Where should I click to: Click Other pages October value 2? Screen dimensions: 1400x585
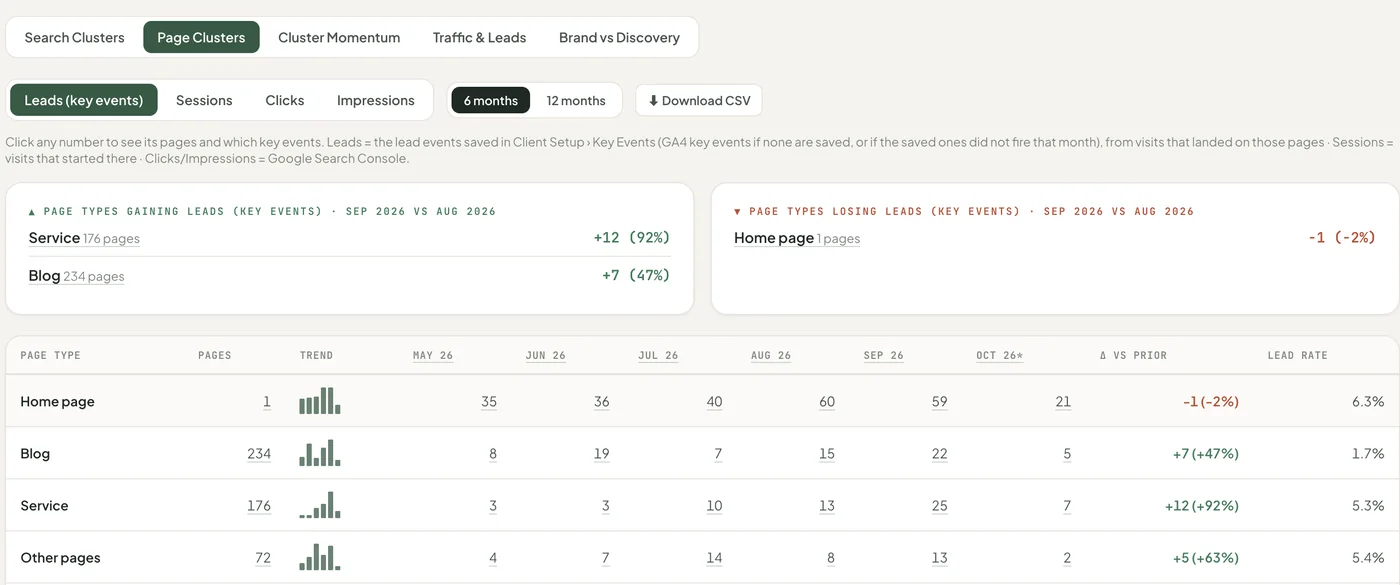[x=1067, y=558]
